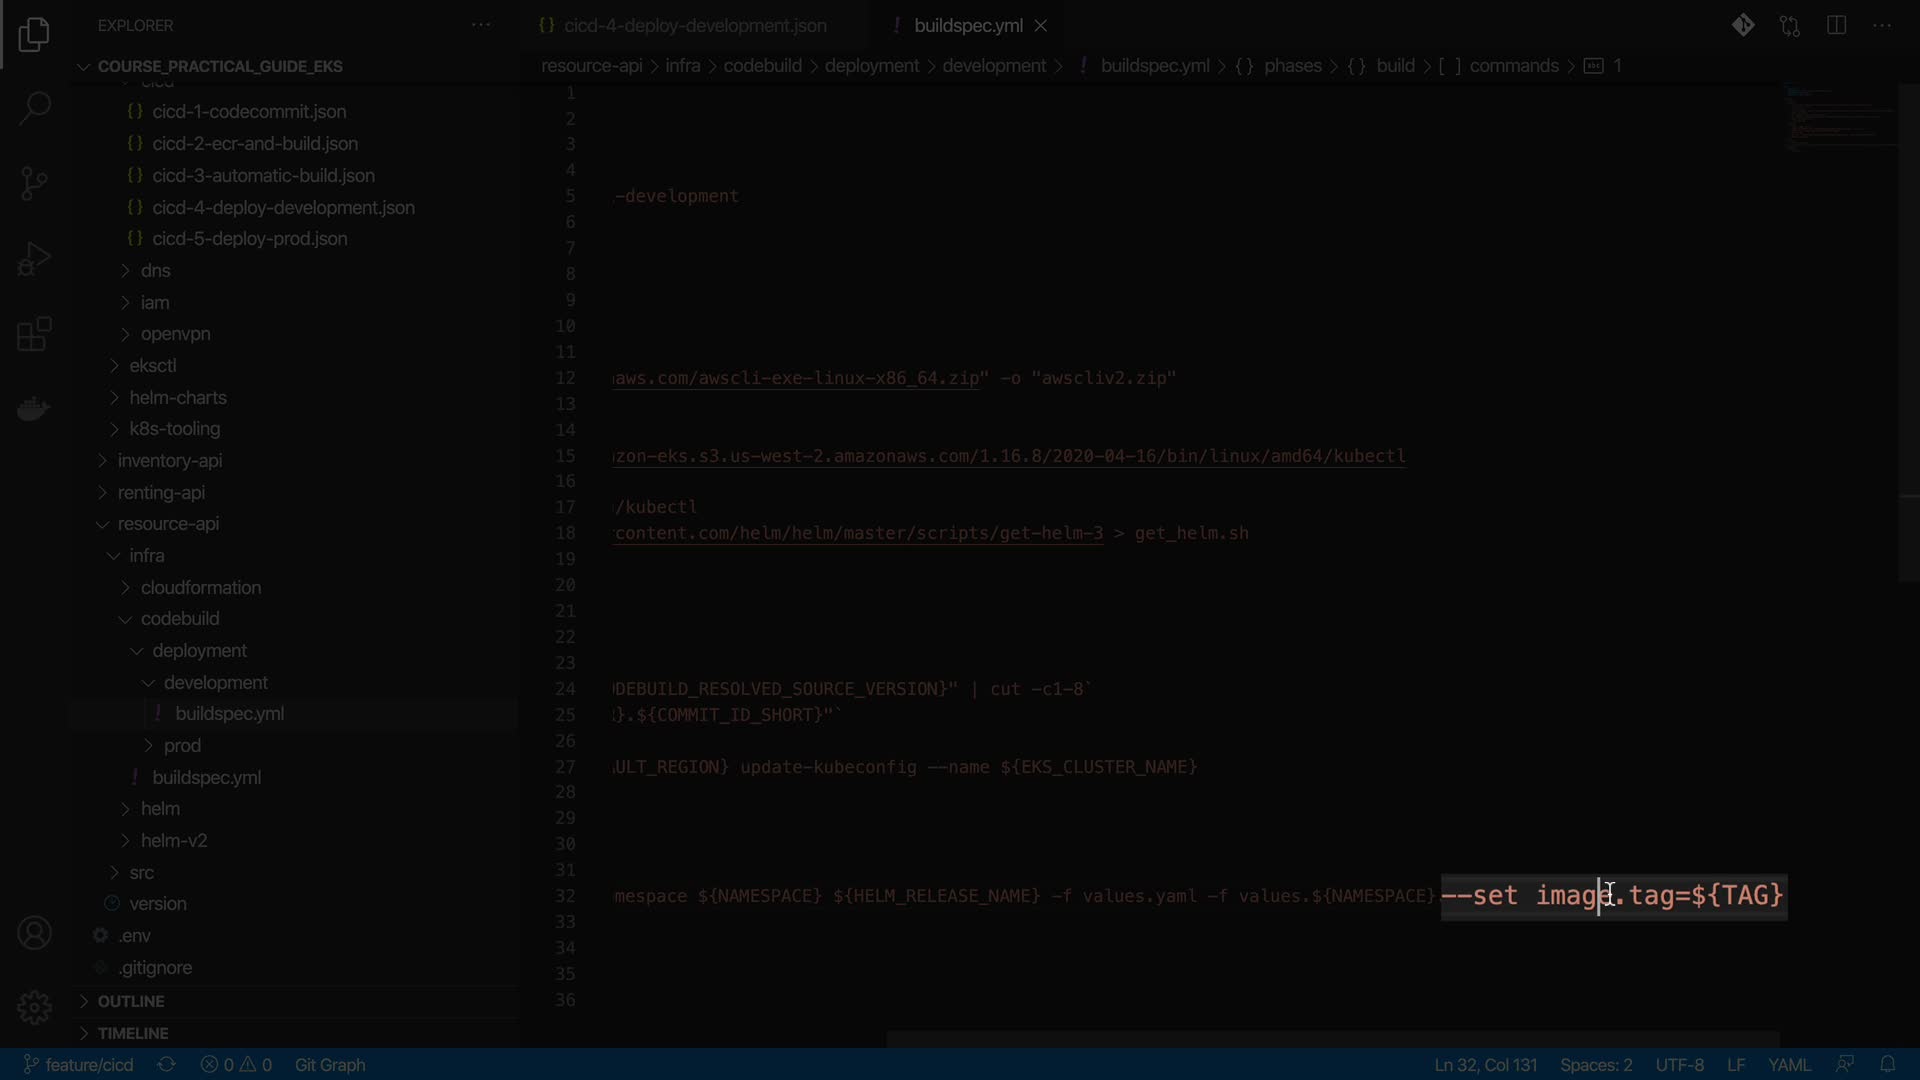Close the buildspec.yml tab
Screen dimensions: 1920x1080
coord(1041,26)
